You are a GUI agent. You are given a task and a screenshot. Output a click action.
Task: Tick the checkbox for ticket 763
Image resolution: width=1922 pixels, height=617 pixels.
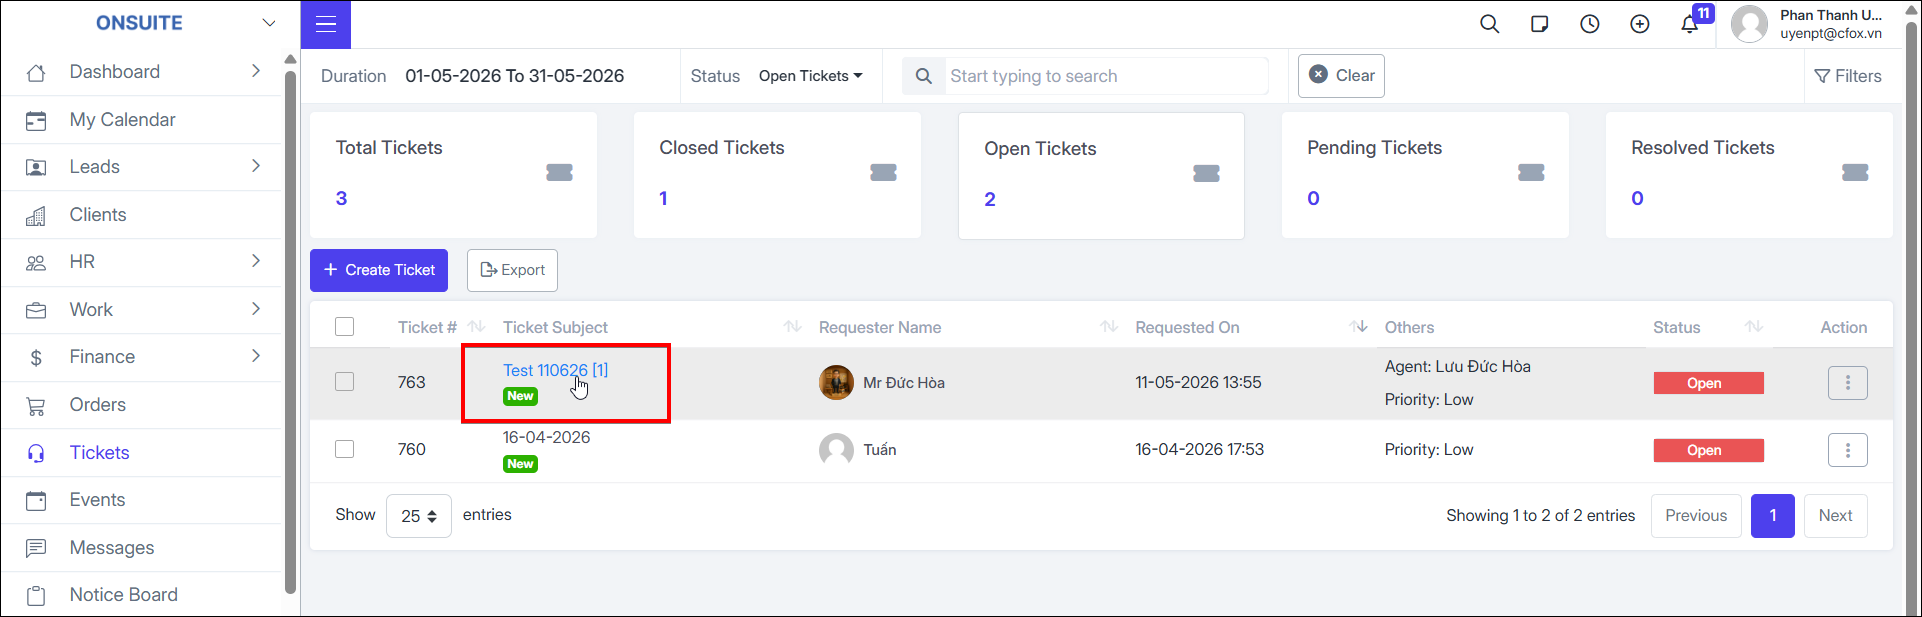[x=344, y=382]
